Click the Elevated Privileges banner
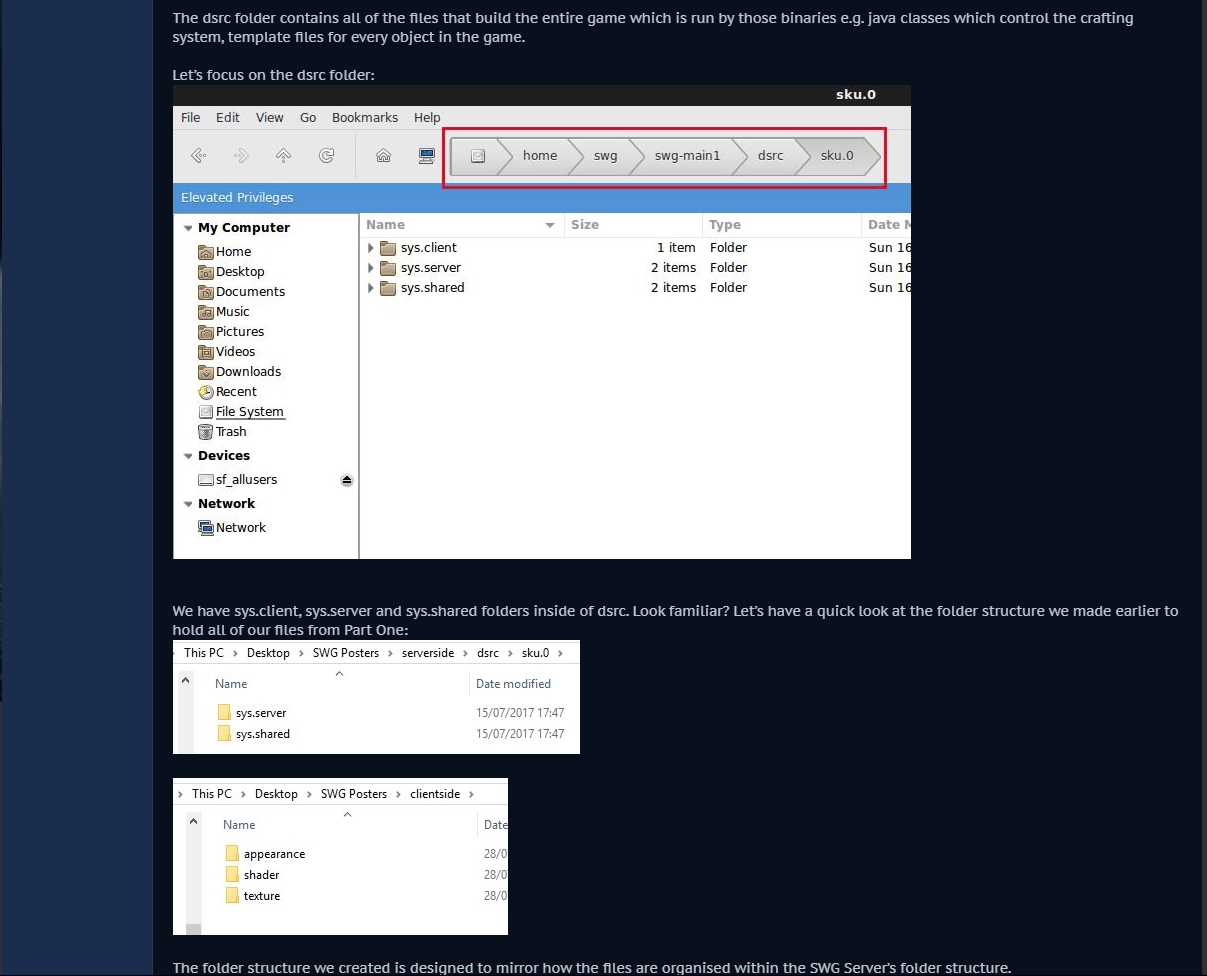 tap(542, 198)
